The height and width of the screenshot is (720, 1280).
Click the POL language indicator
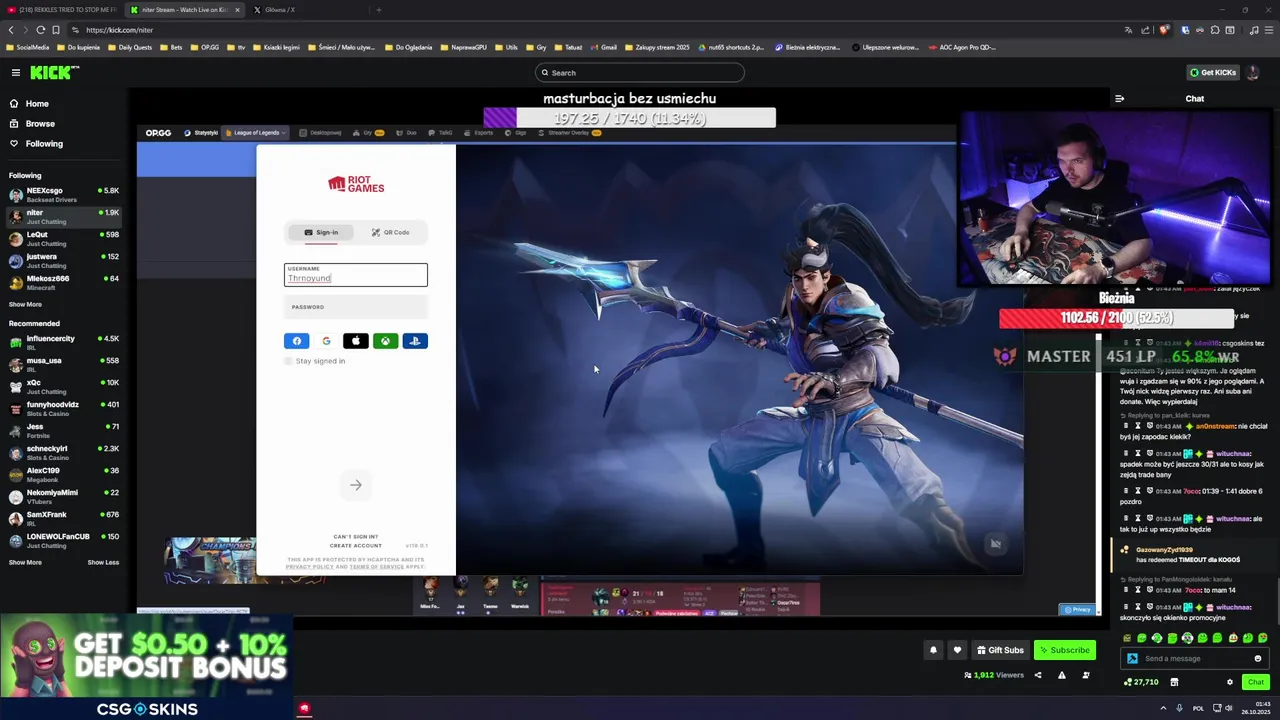[1197, 708]
